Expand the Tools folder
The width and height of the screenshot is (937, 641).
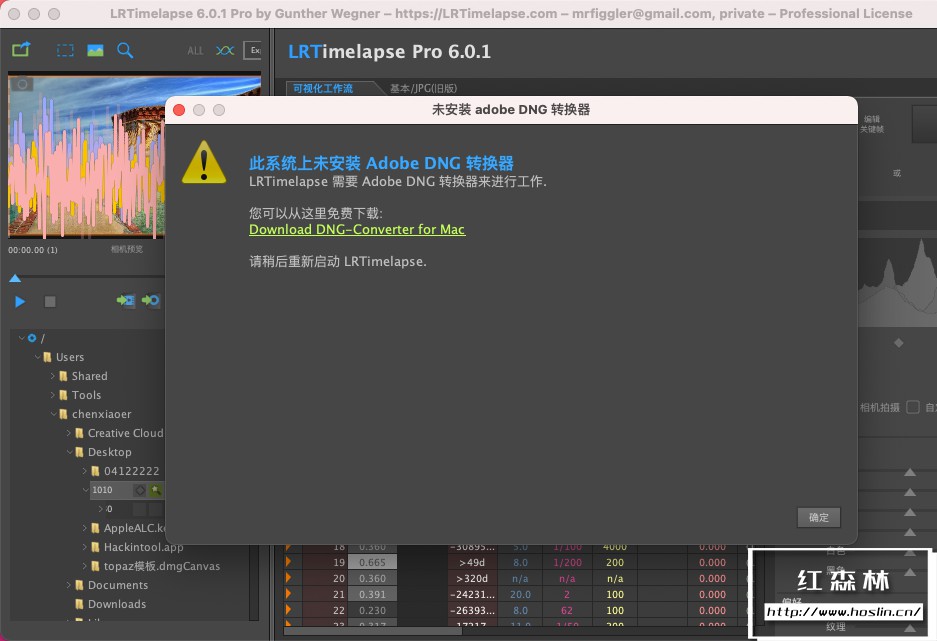53,395
